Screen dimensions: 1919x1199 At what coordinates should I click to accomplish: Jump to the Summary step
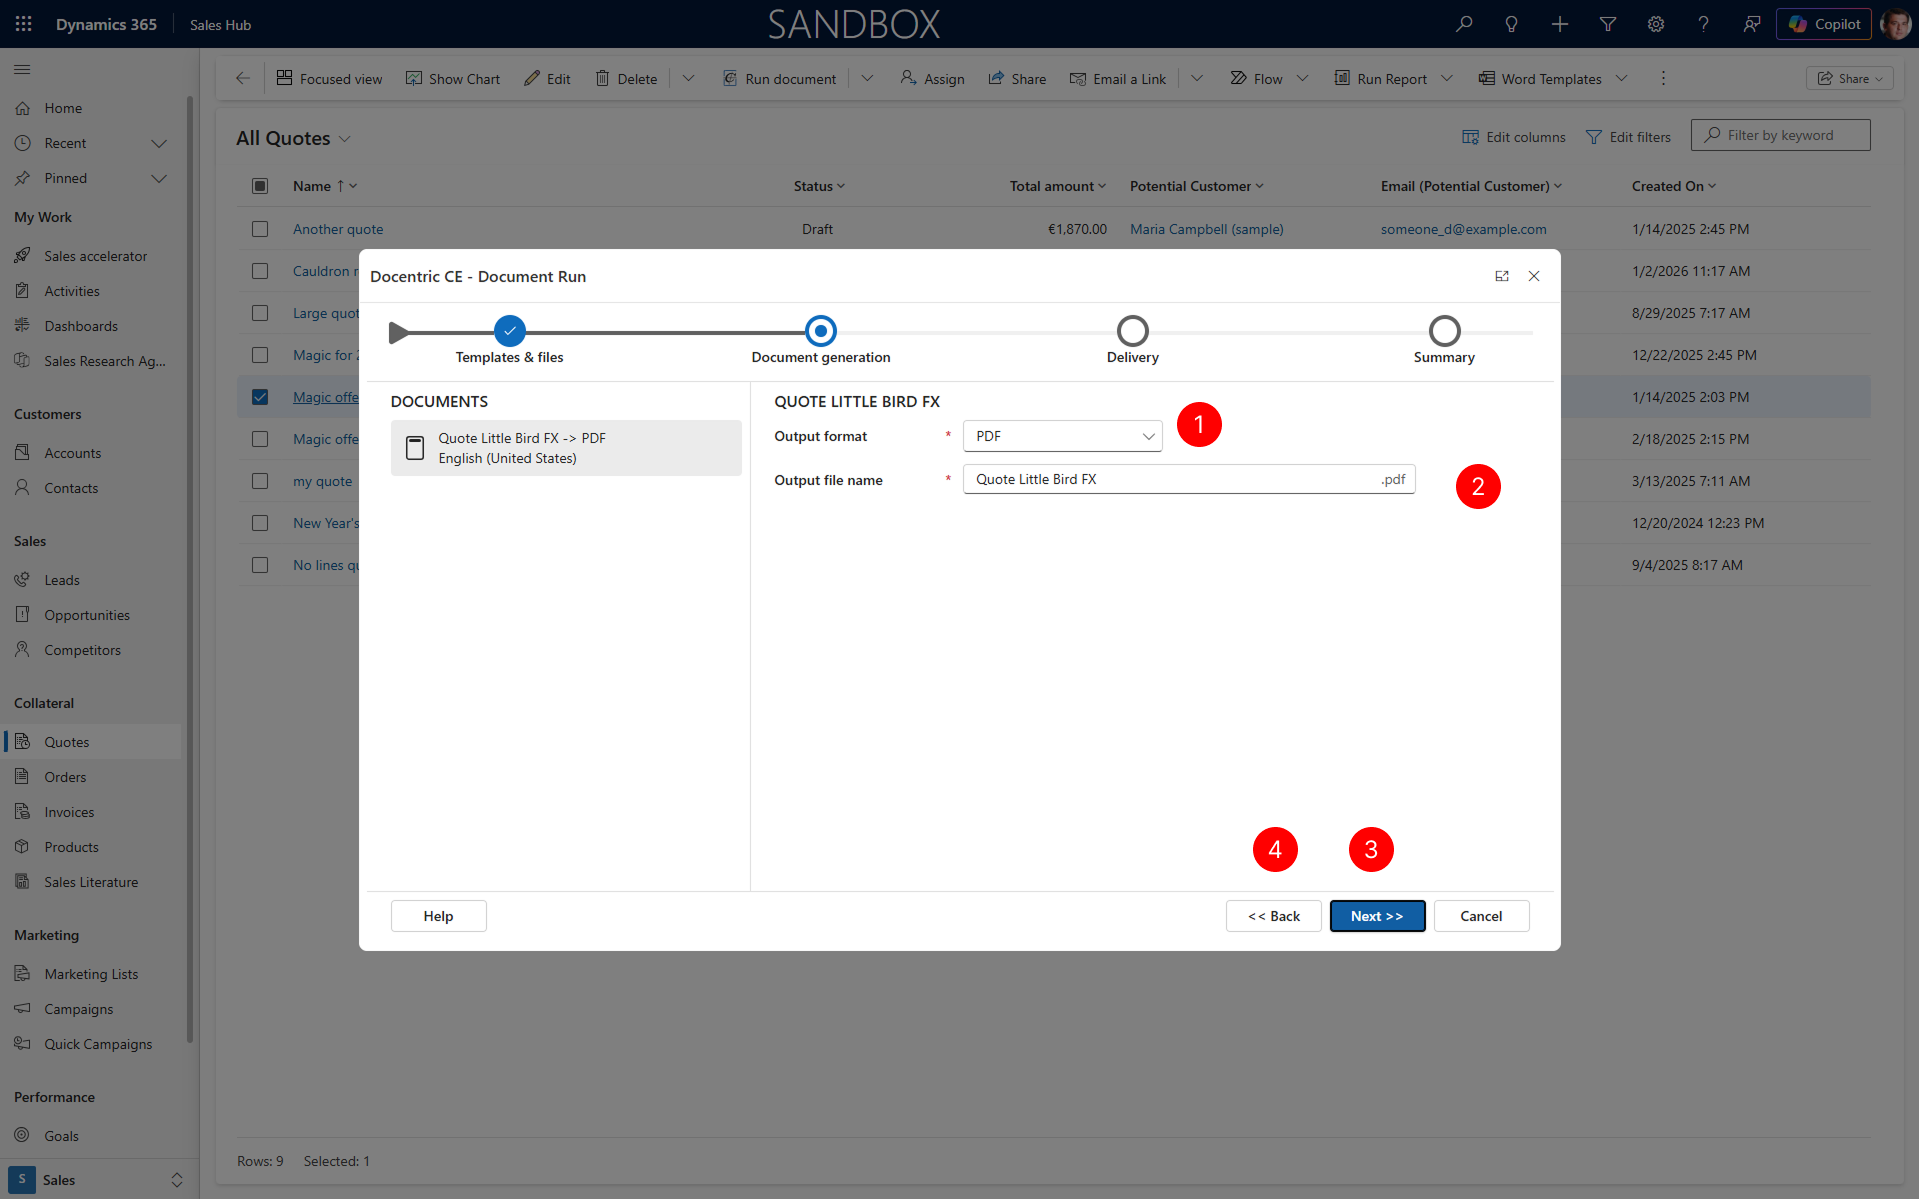[x=1444, y=331]
